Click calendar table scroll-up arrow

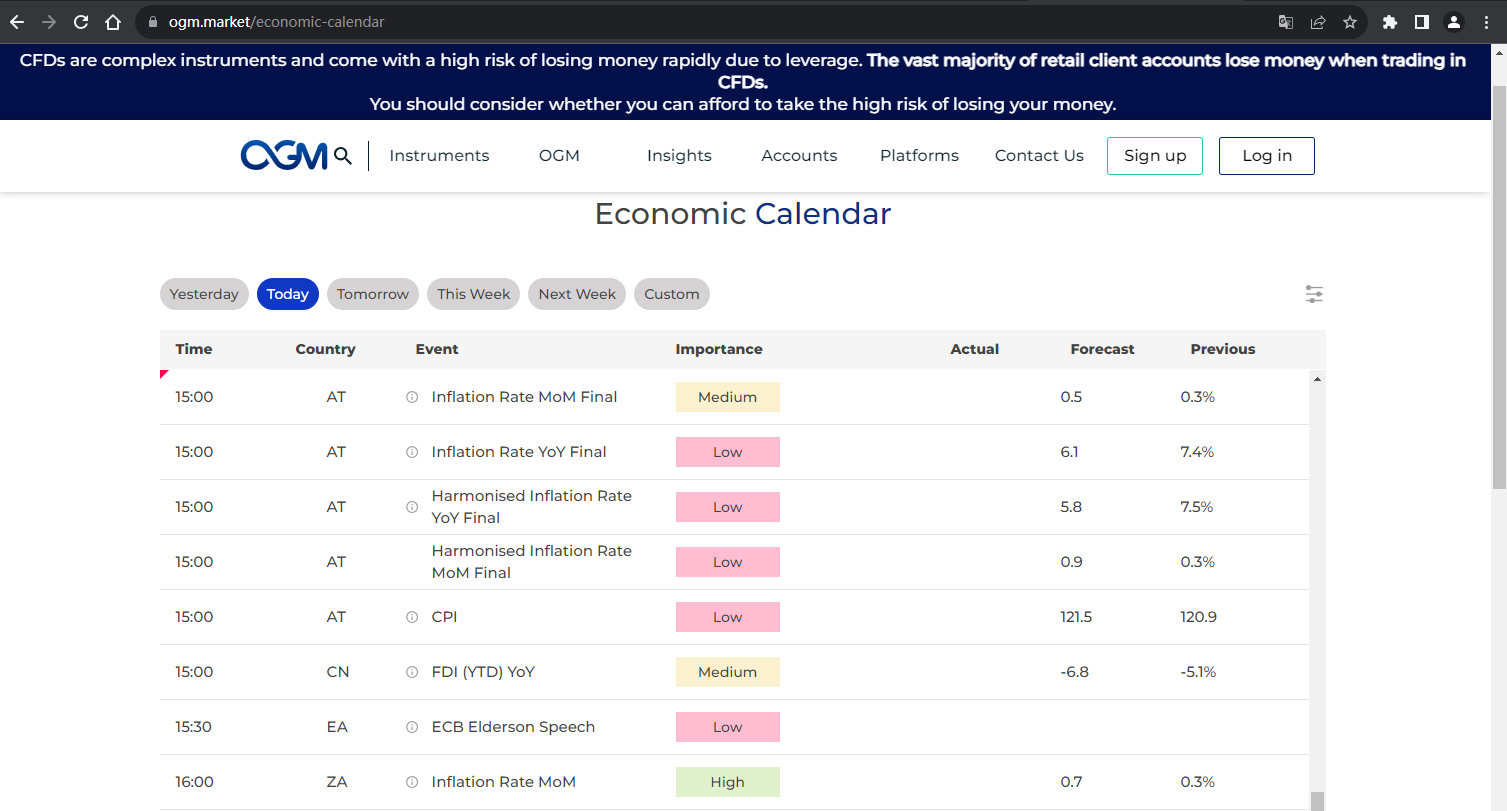pyautogui.click(x=1317, y=380)
